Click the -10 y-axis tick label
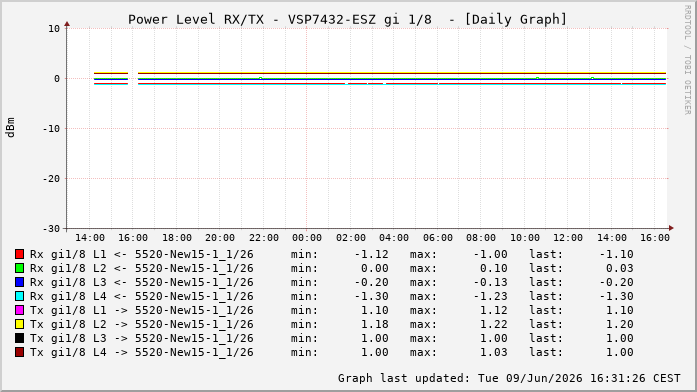Image resolution: width=697 pixels, height=392 pixels. tap(51, 128)
